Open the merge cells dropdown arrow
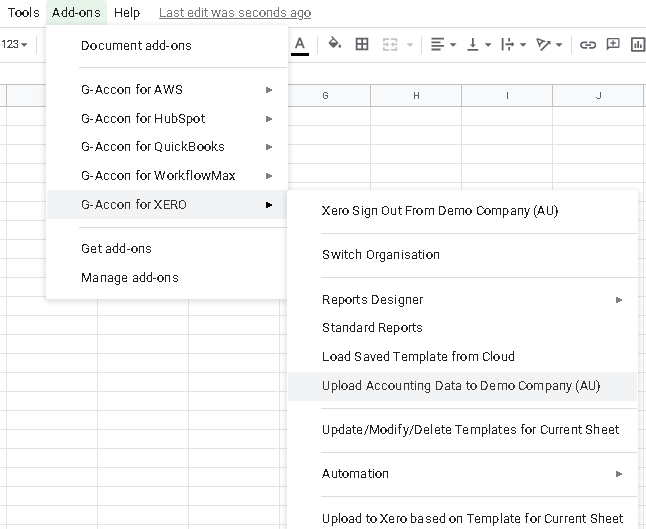 (x=410, y=44)
